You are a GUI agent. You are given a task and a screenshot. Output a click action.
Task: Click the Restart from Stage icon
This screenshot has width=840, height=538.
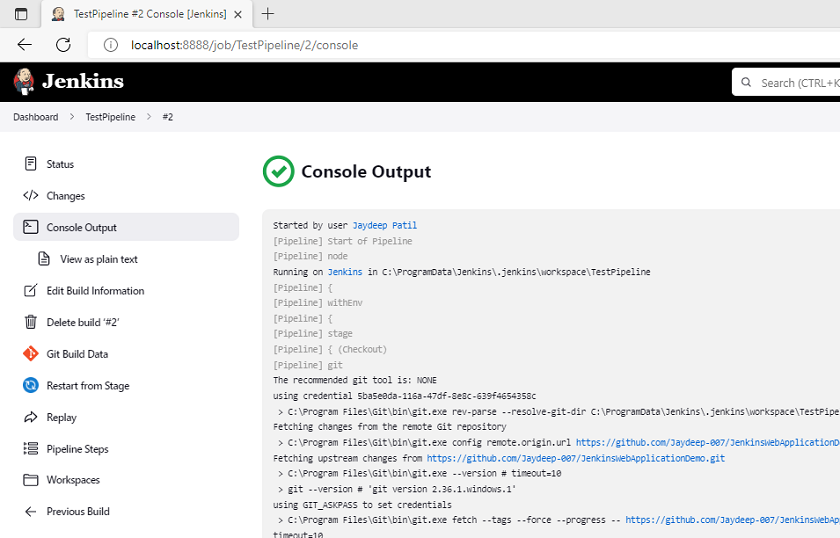pos(30,386)
